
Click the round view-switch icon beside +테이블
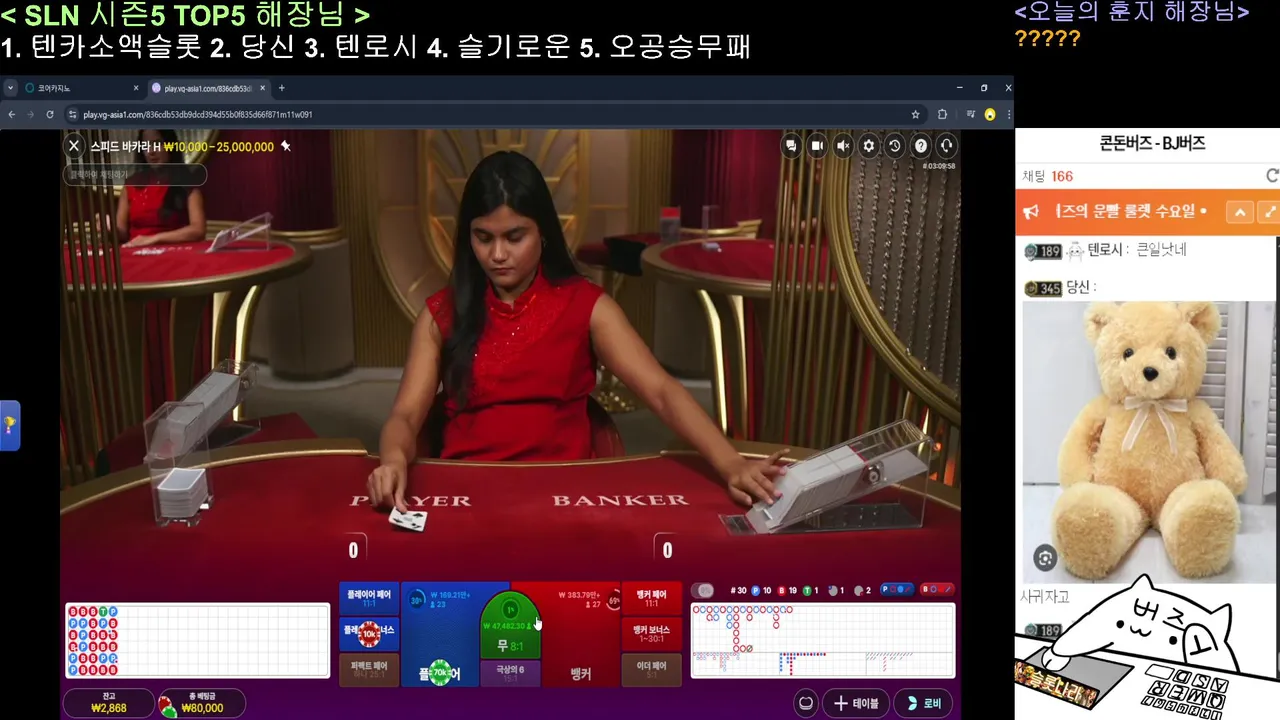pyautogui.click(x=806, y=703)
